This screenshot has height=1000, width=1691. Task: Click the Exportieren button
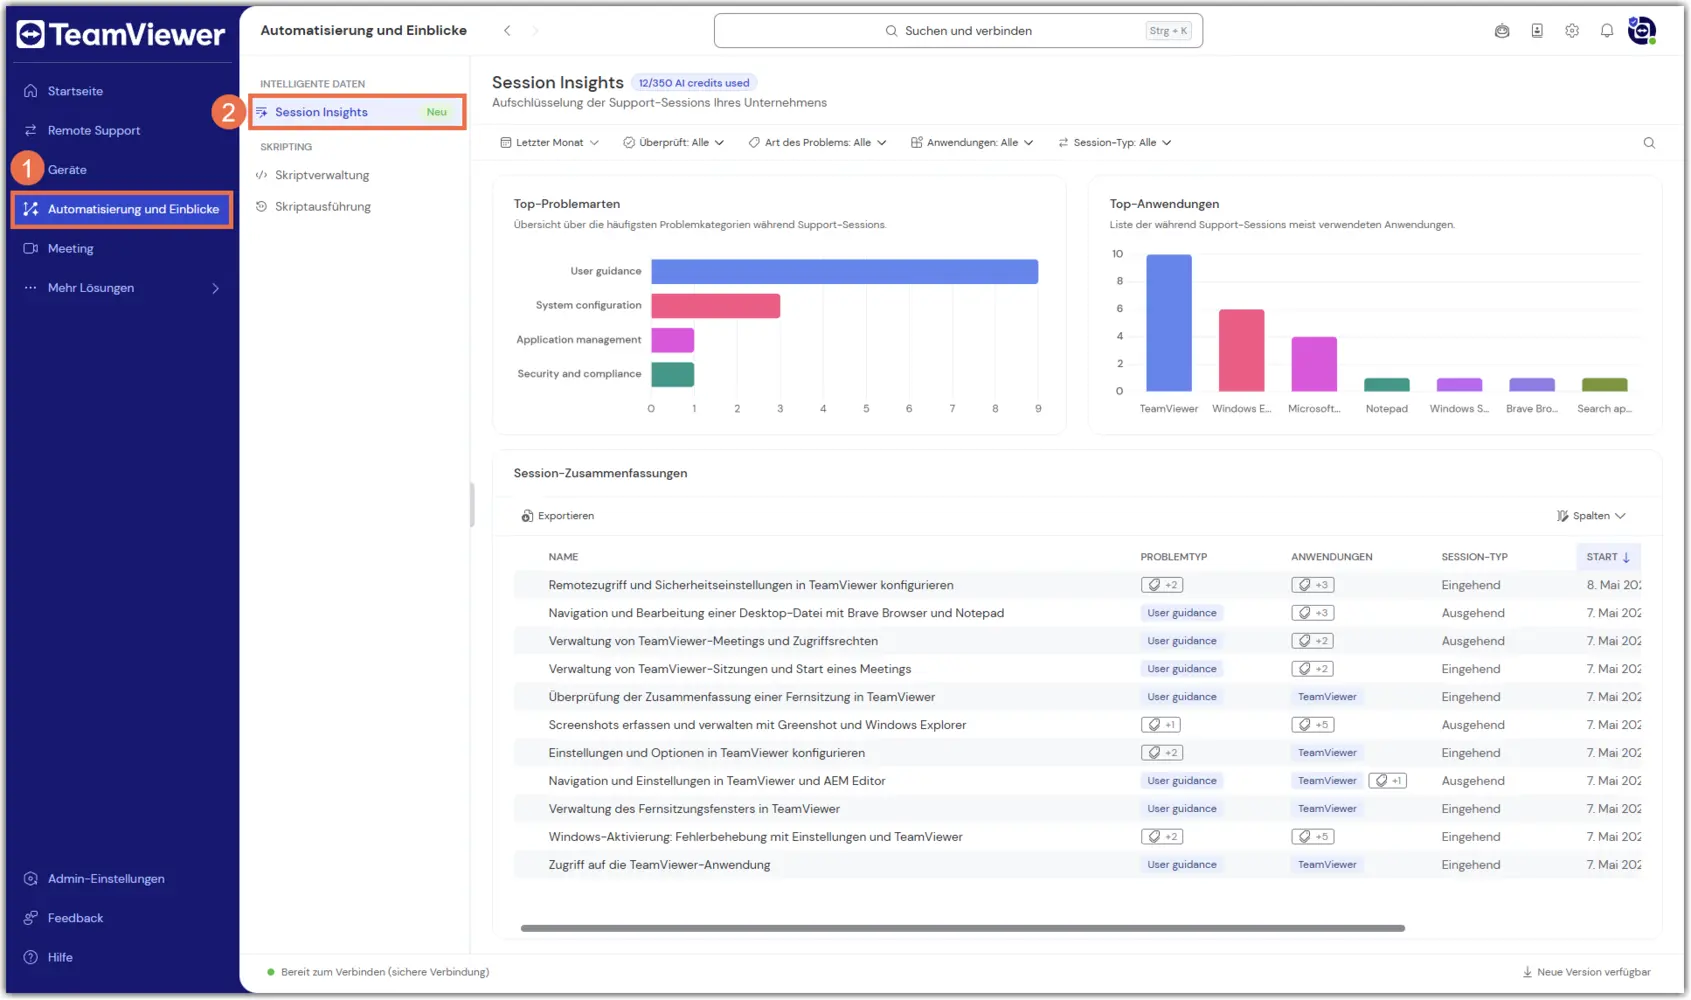[558, 516]
